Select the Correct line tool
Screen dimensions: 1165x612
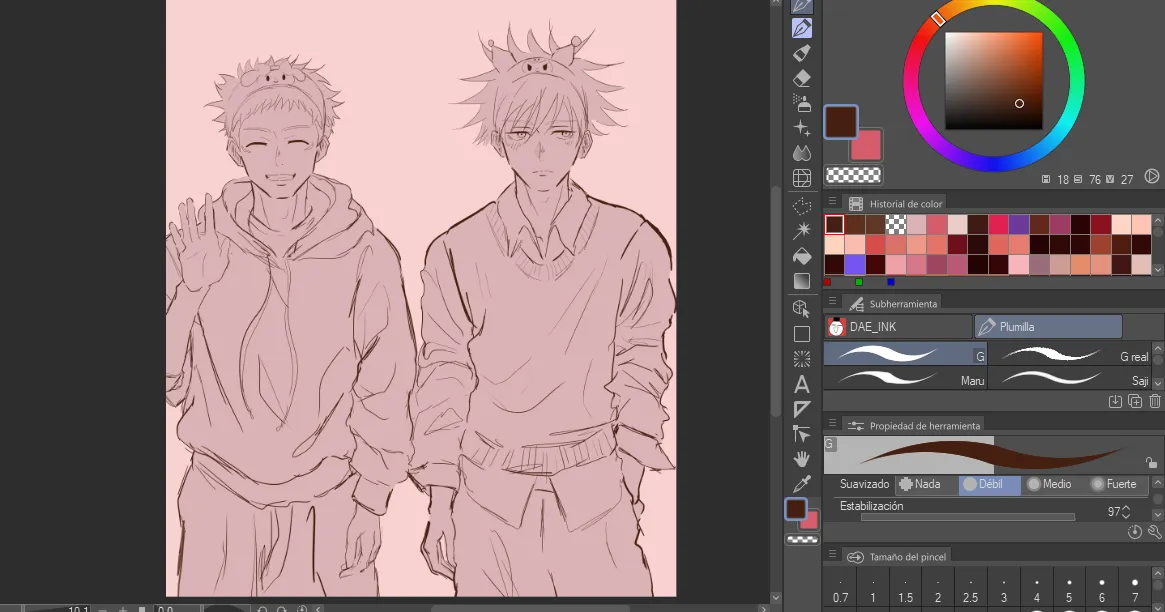pyautogui.click(x=802, y=434)
